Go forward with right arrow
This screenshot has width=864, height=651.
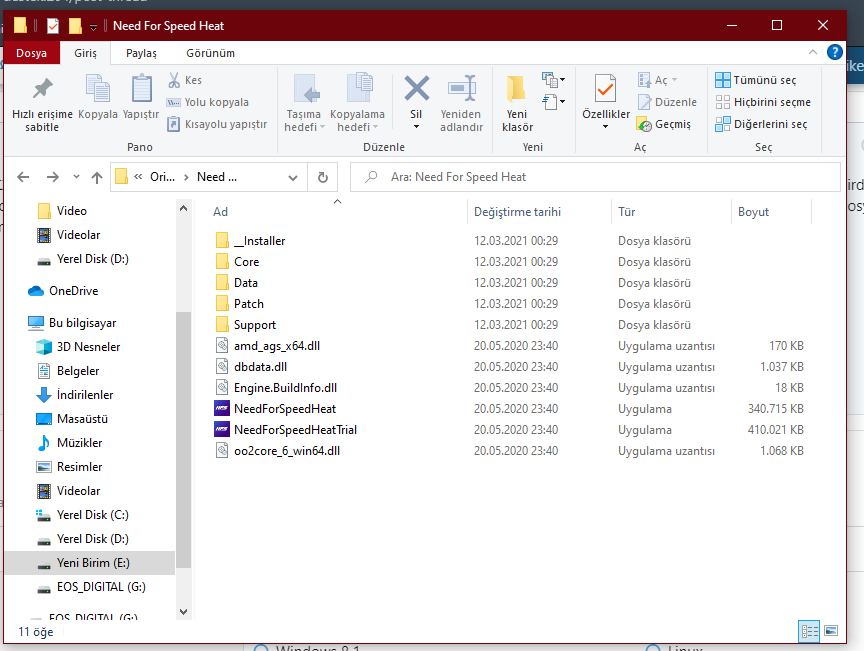[x=52, y=177]
